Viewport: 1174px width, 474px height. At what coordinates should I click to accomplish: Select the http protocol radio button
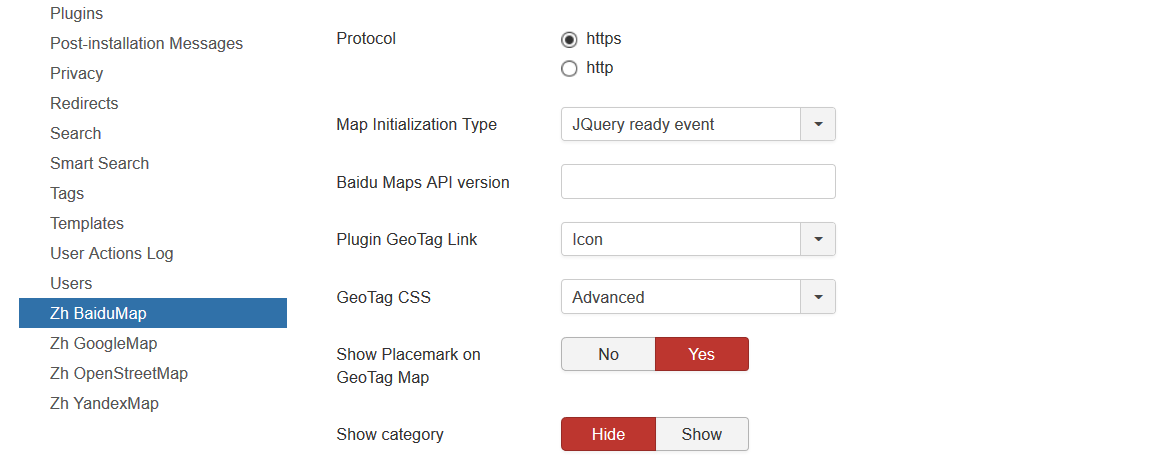569,69
